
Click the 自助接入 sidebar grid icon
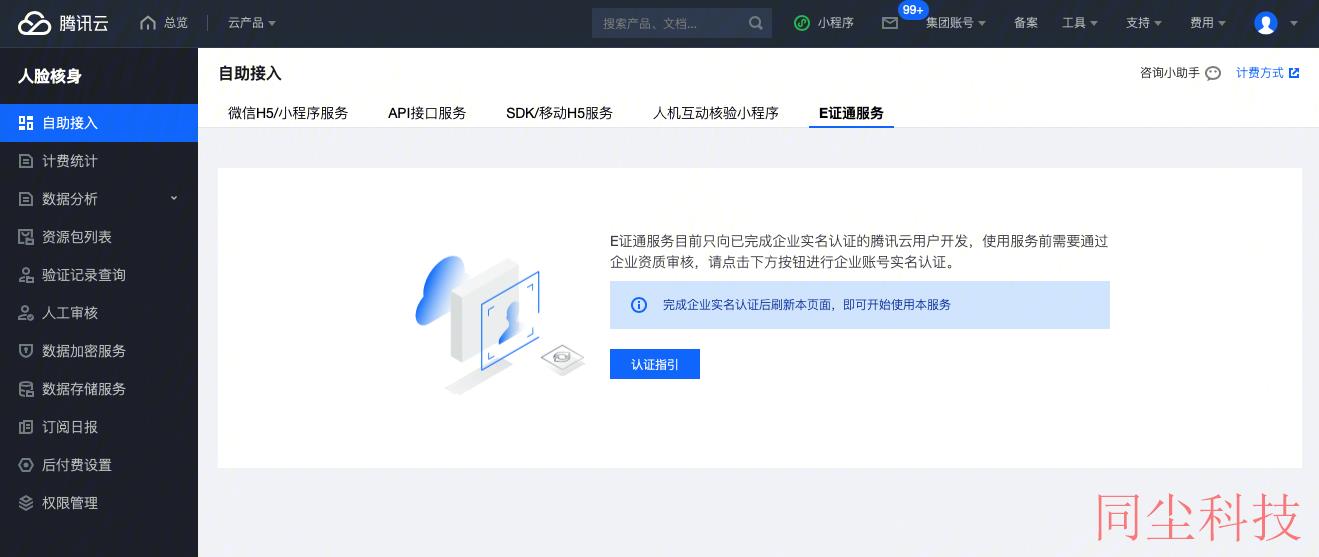coord(26,123)
